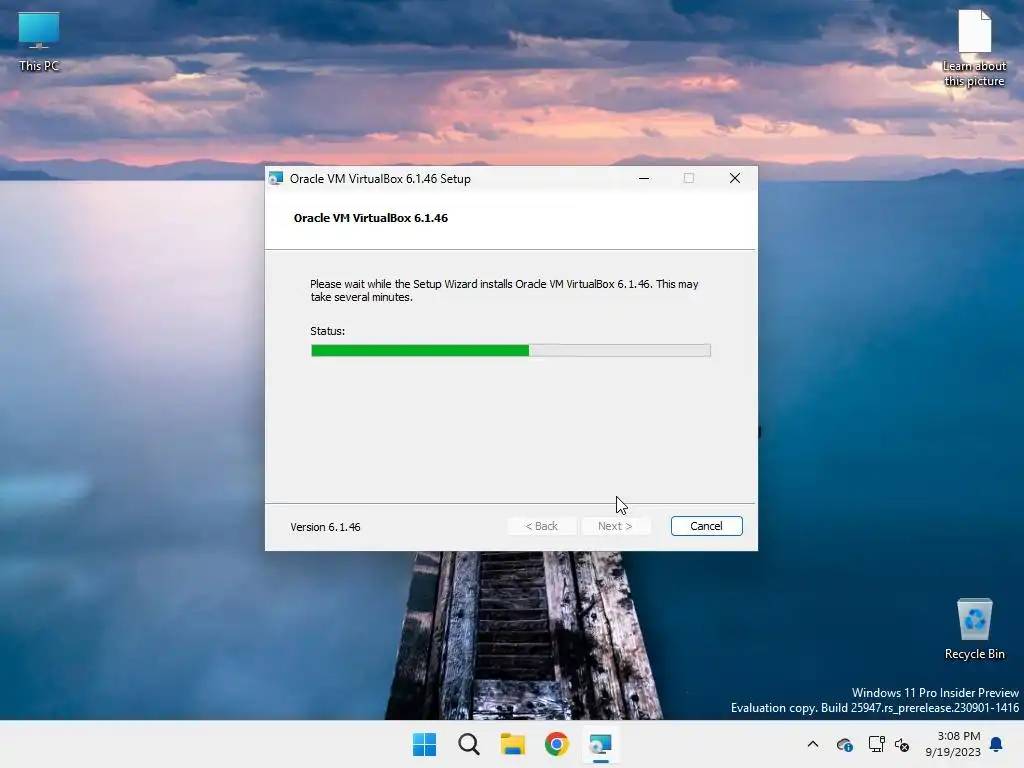This screenshot has height=768, width=1024.
Task: Cancel the VirtualBox installation
Action: (706, 526)
